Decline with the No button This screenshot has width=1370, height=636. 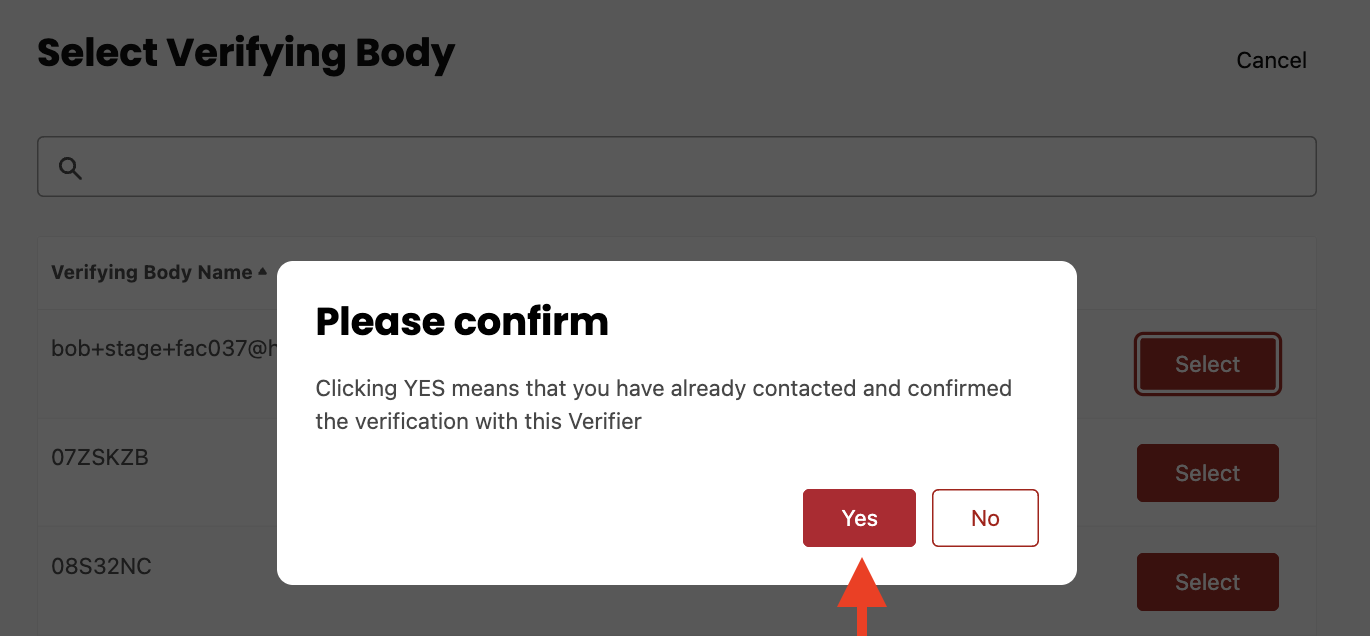[985, 518]
